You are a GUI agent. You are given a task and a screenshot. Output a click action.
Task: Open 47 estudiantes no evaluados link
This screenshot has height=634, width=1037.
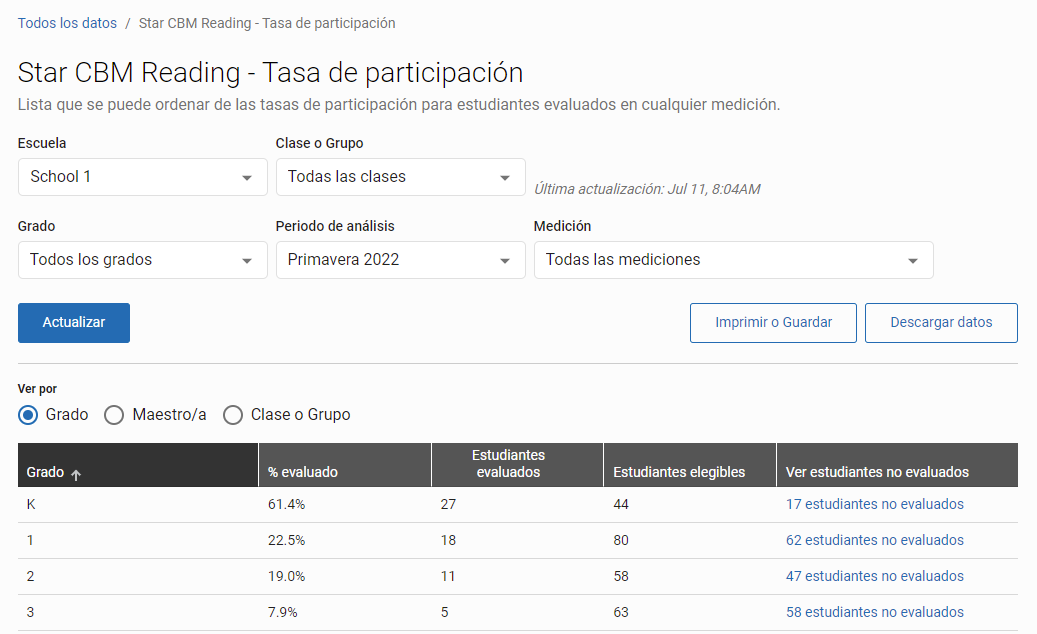coord(874,576)
